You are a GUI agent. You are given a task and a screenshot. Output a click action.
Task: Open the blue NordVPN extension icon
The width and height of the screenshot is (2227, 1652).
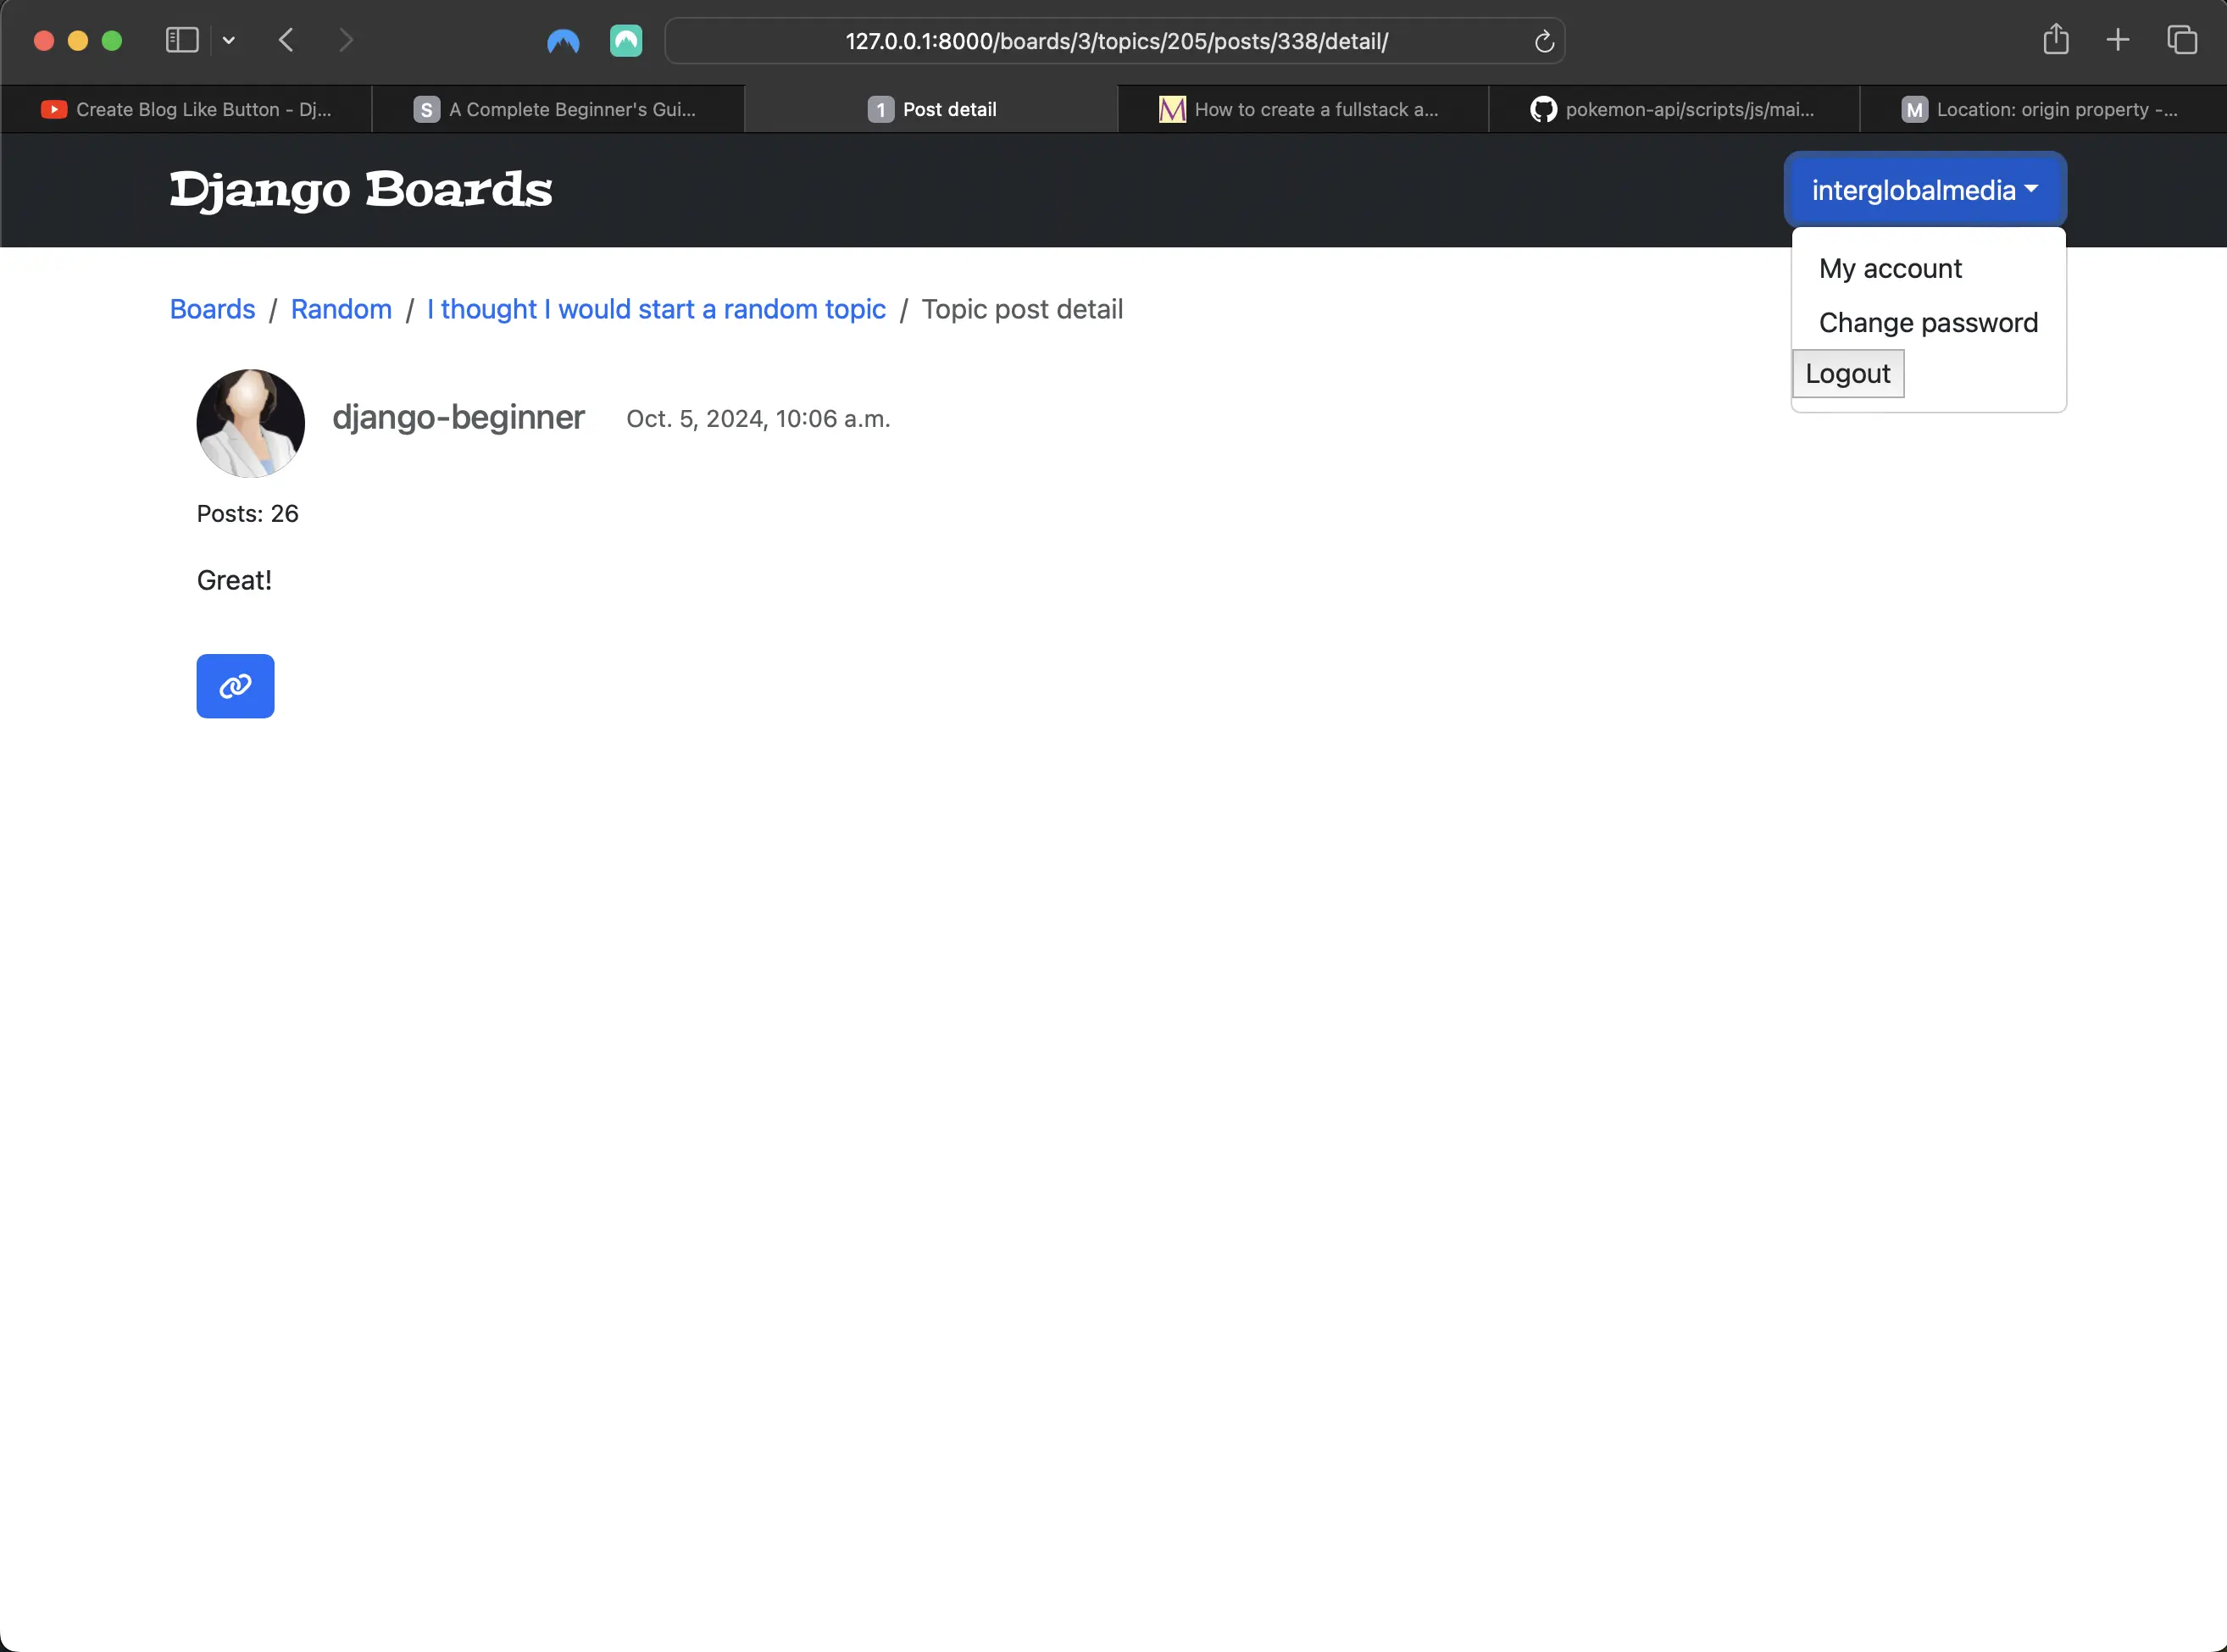(x=563, y=41)
